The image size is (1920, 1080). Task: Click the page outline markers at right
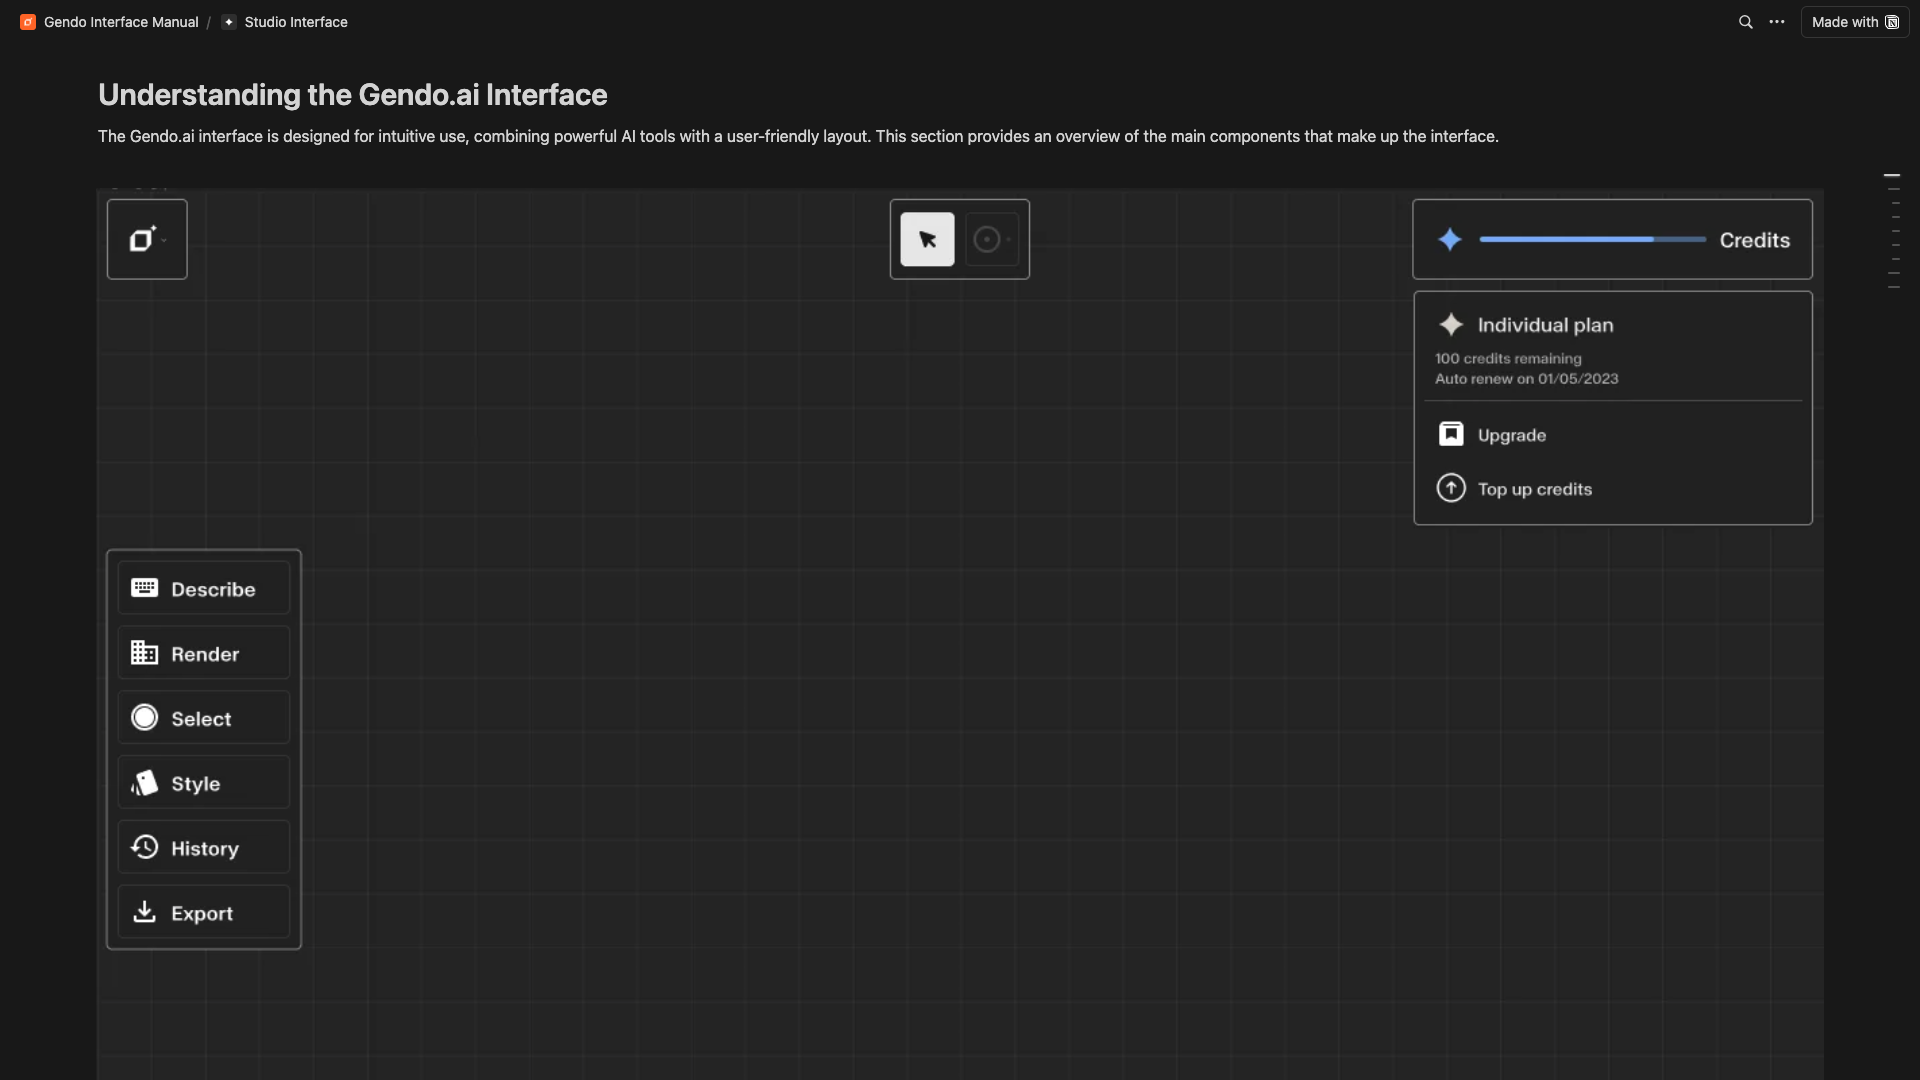click(x=1892, y=231)
